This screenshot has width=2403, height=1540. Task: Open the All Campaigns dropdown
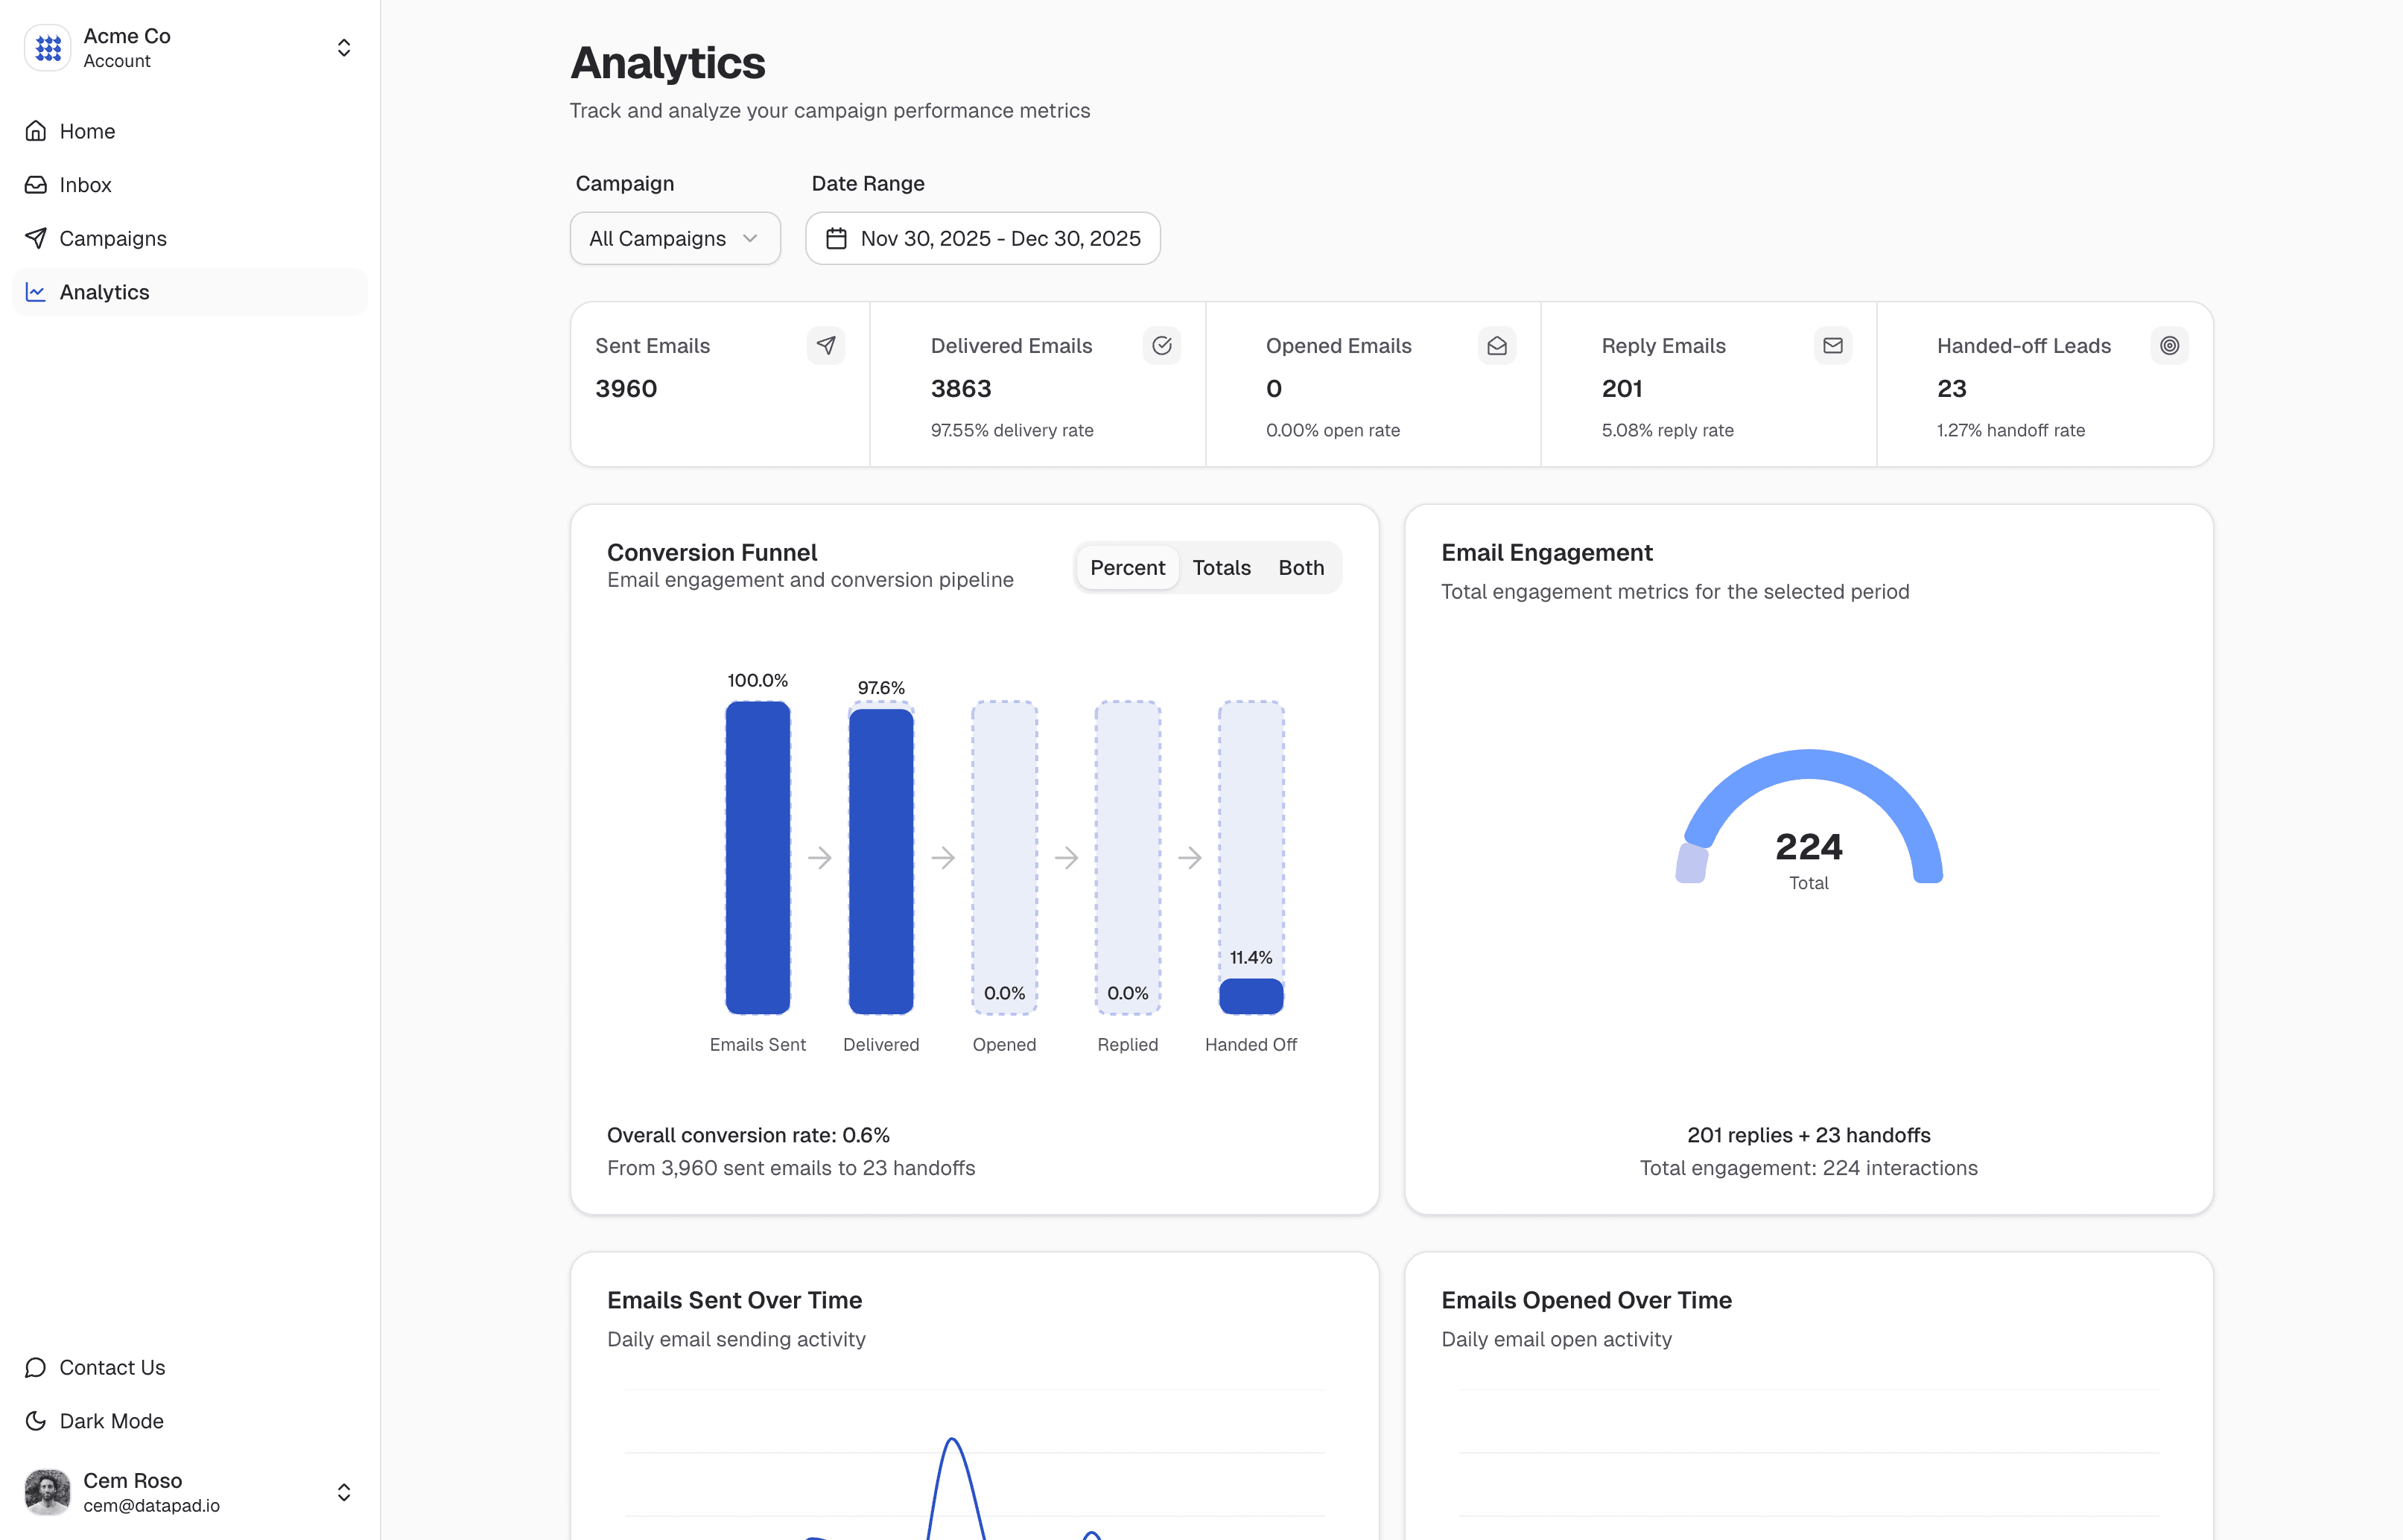(674, 239)
